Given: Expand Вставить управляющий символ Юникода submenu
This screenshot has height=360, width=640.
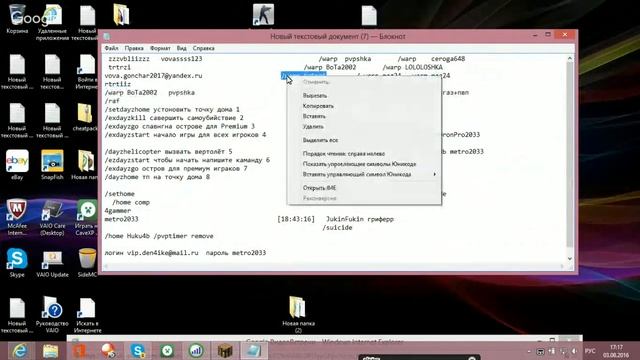Looking at the screenshot, I should (364, 174).
